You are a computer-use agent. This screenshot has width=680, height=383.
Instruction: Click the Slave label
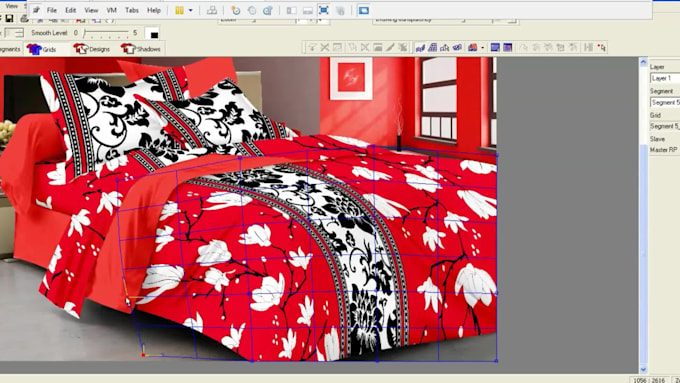point(657,139)
